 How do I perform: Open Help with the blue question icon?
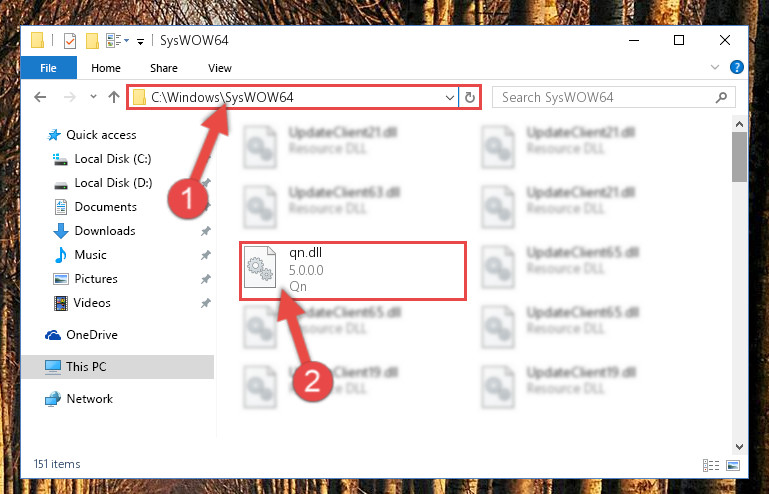(737, 67)
